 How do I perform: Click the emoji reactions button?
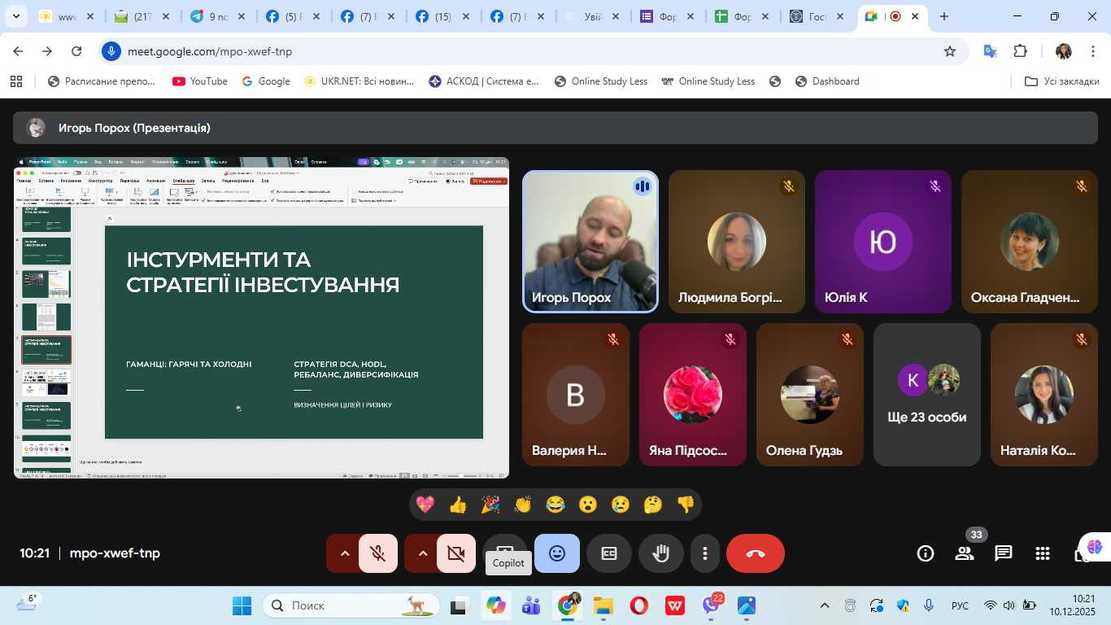click(557, 553)
